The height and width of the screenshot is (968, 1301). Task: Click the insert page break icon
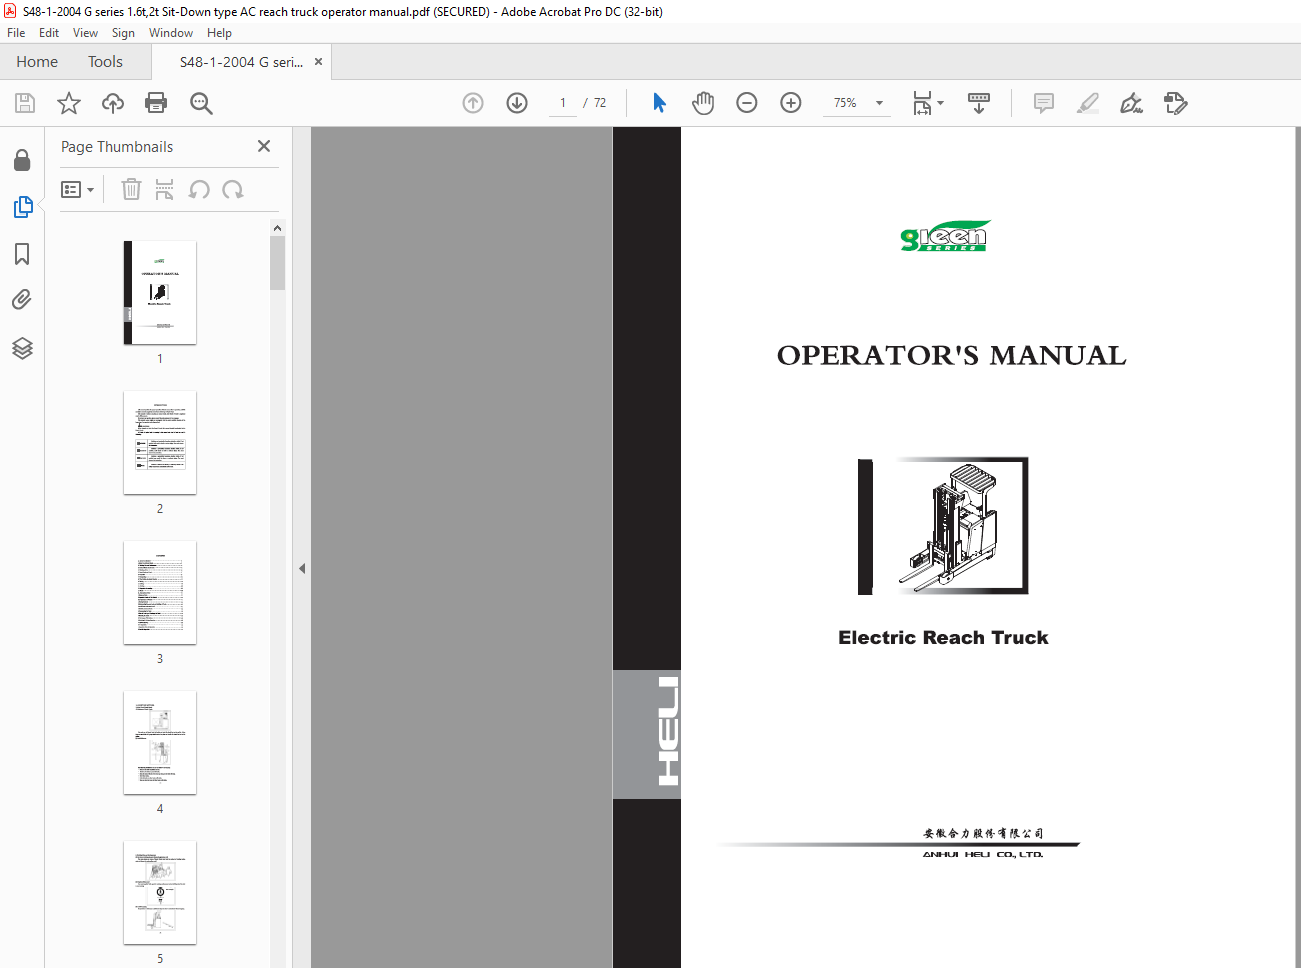pos(165,189)
